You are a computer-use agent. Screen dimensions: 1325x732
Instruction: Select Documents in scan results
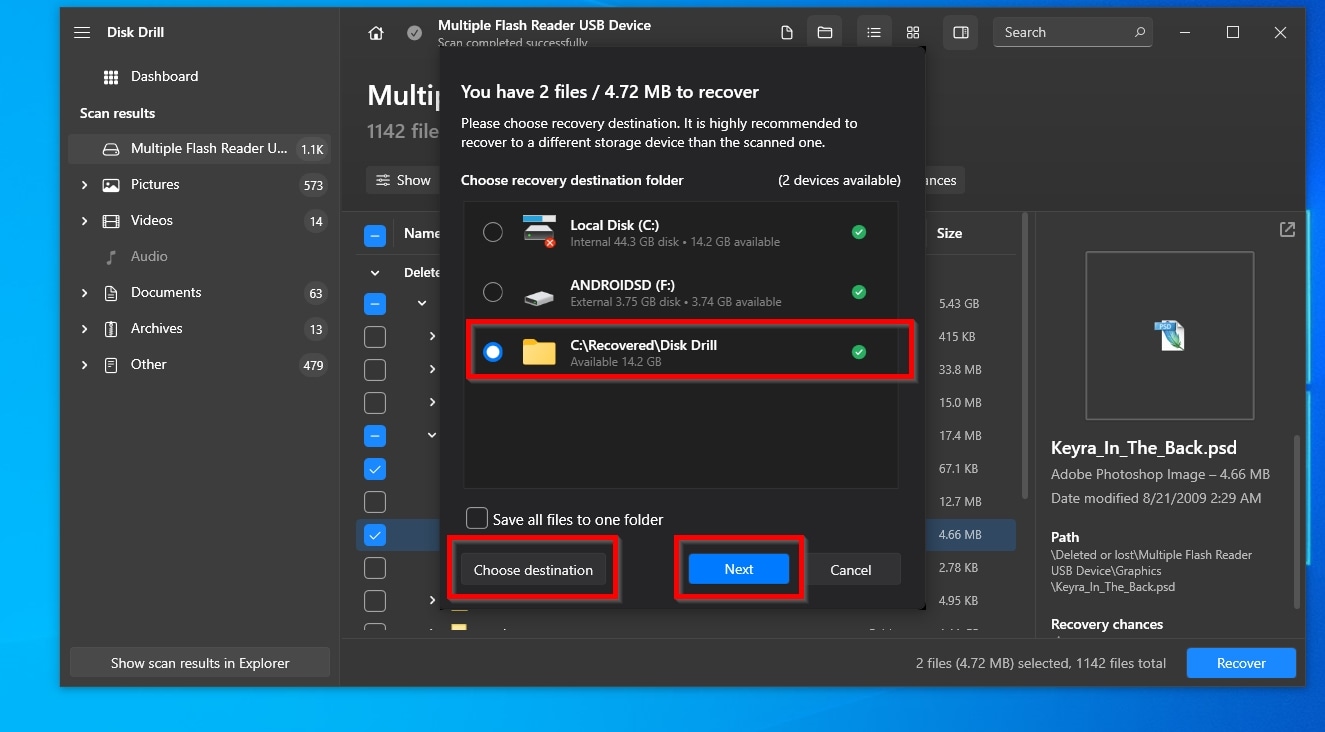click(166, 293)
